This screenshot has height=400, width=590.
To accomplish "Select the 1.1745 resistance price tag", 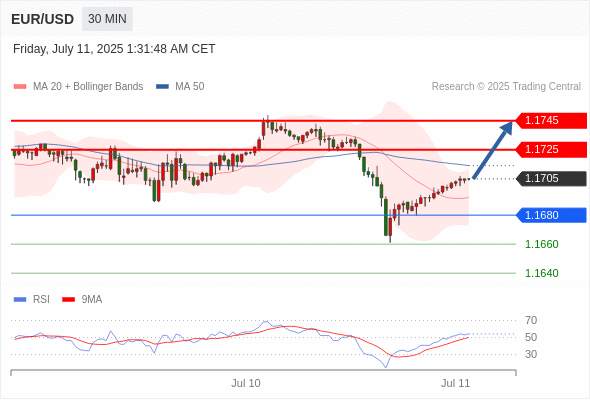I will [x=551, y=121].
